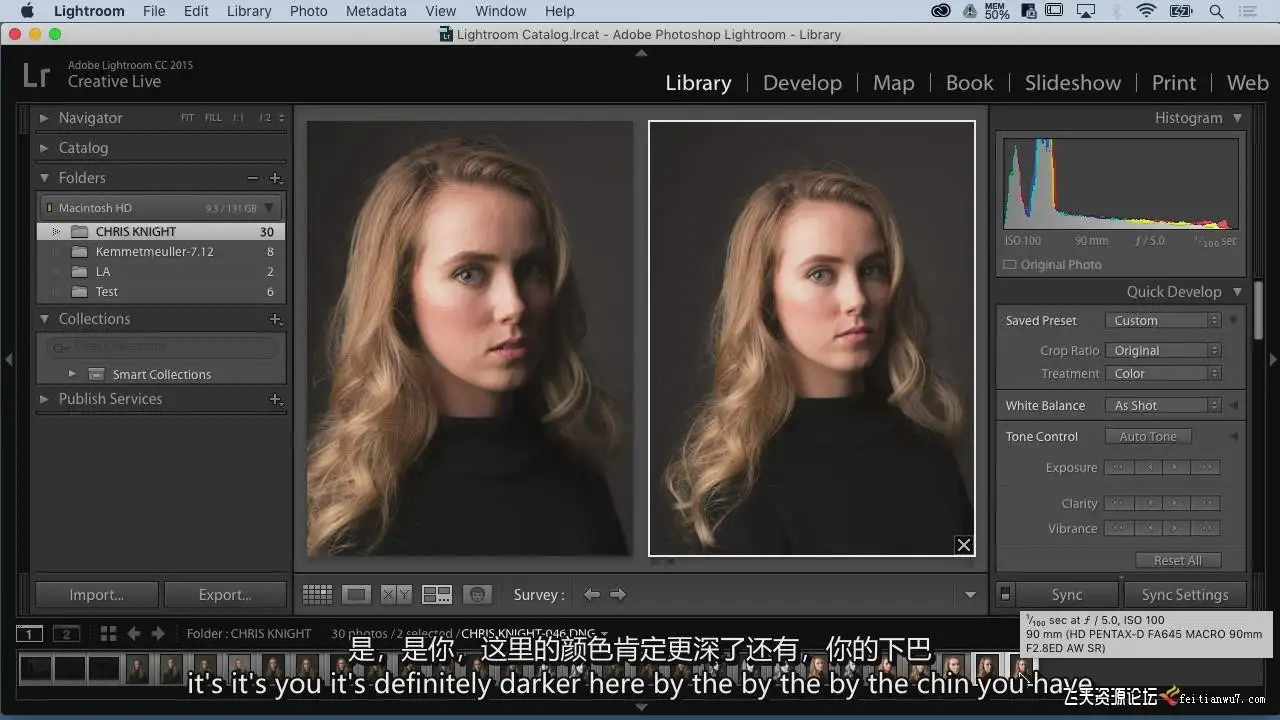
Task: Open the Treatment dropdown showing Color
Action: coord(1163,374)
